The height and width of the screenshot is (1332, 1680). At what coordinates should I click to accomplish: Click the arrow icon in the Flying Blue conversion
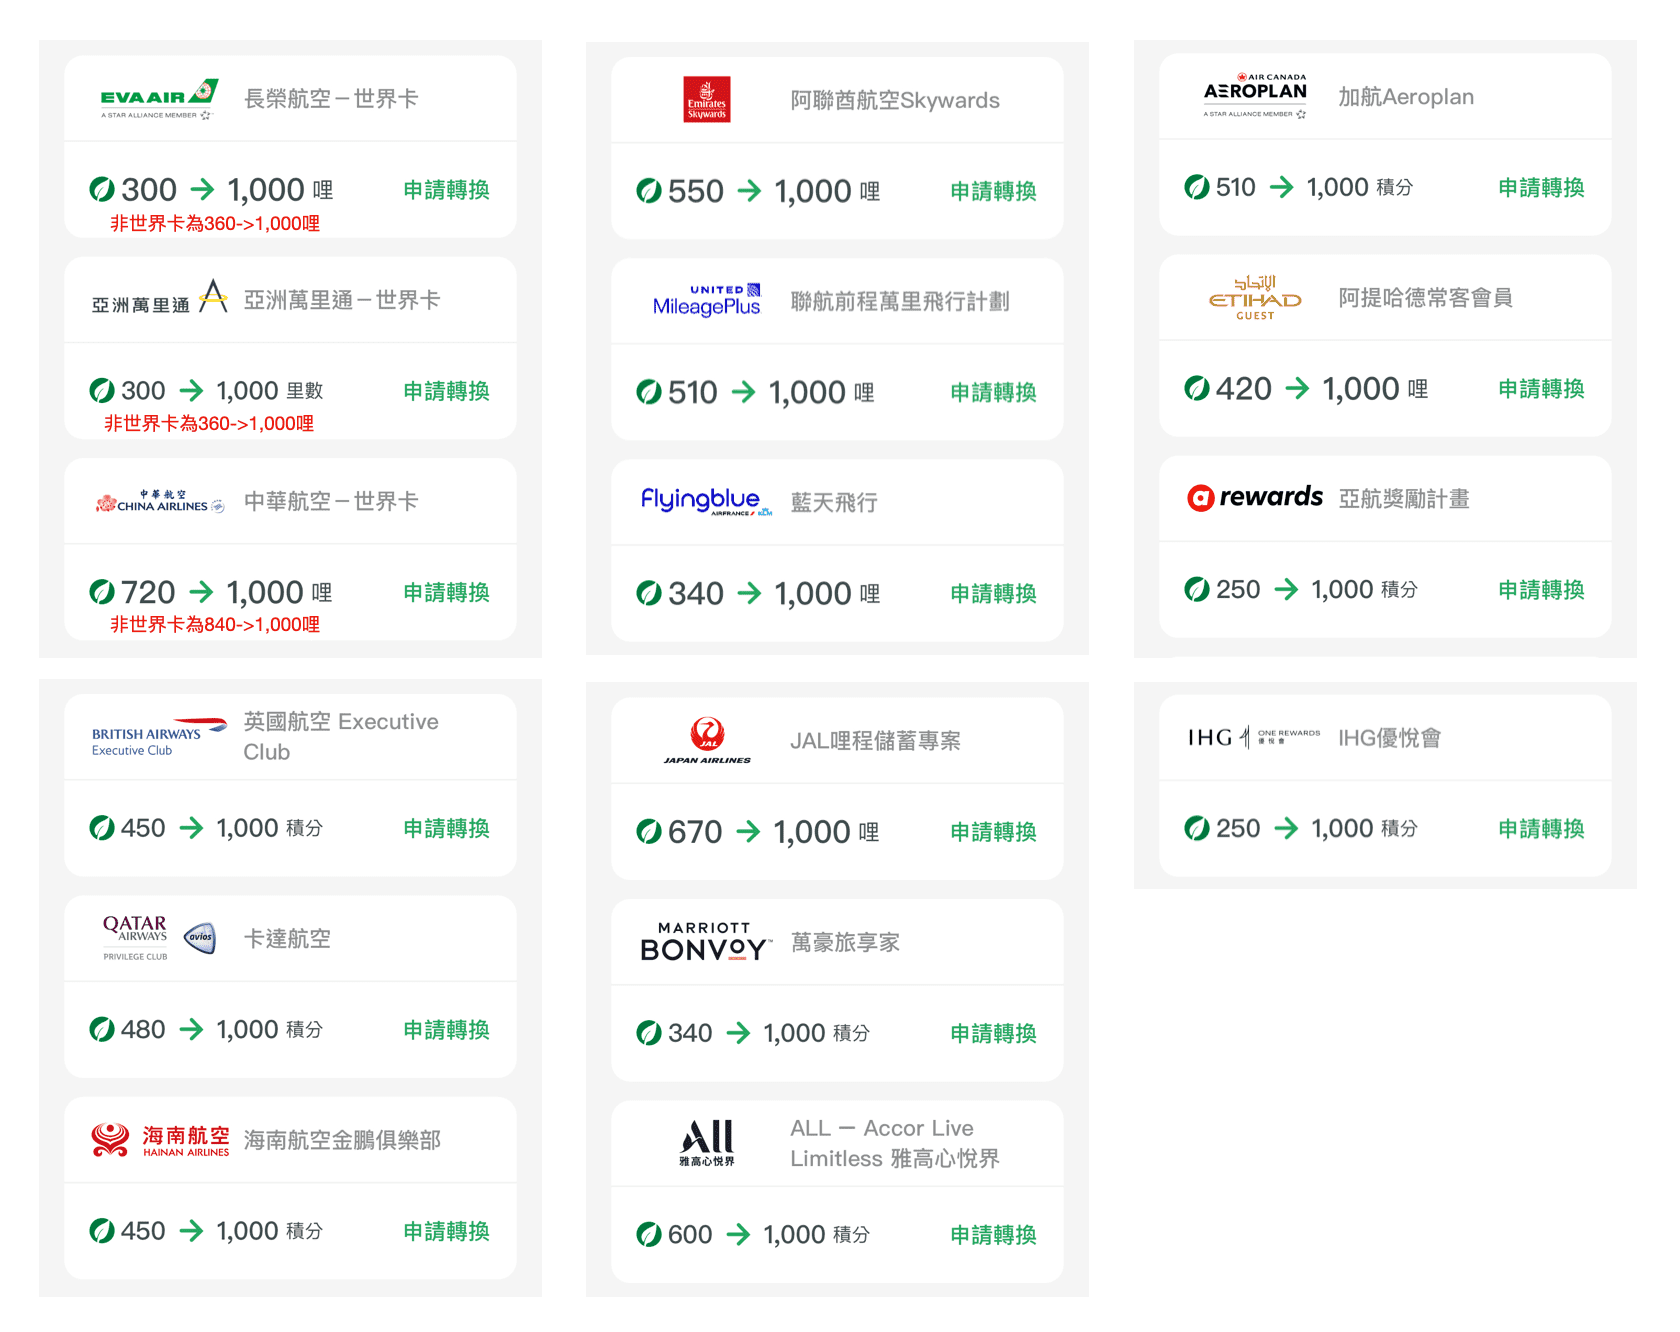pyautogui.click(x=749, y=593)
